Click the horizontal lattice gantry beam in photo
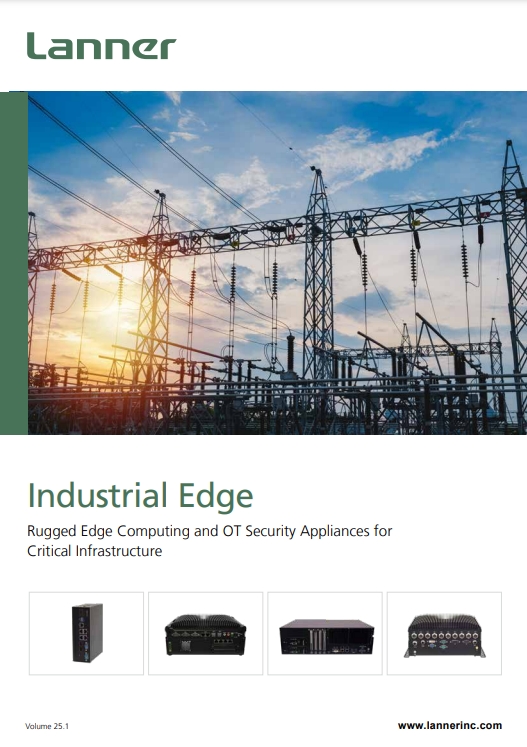The height and width of the screenshot is (747, 527). (276, 231)
